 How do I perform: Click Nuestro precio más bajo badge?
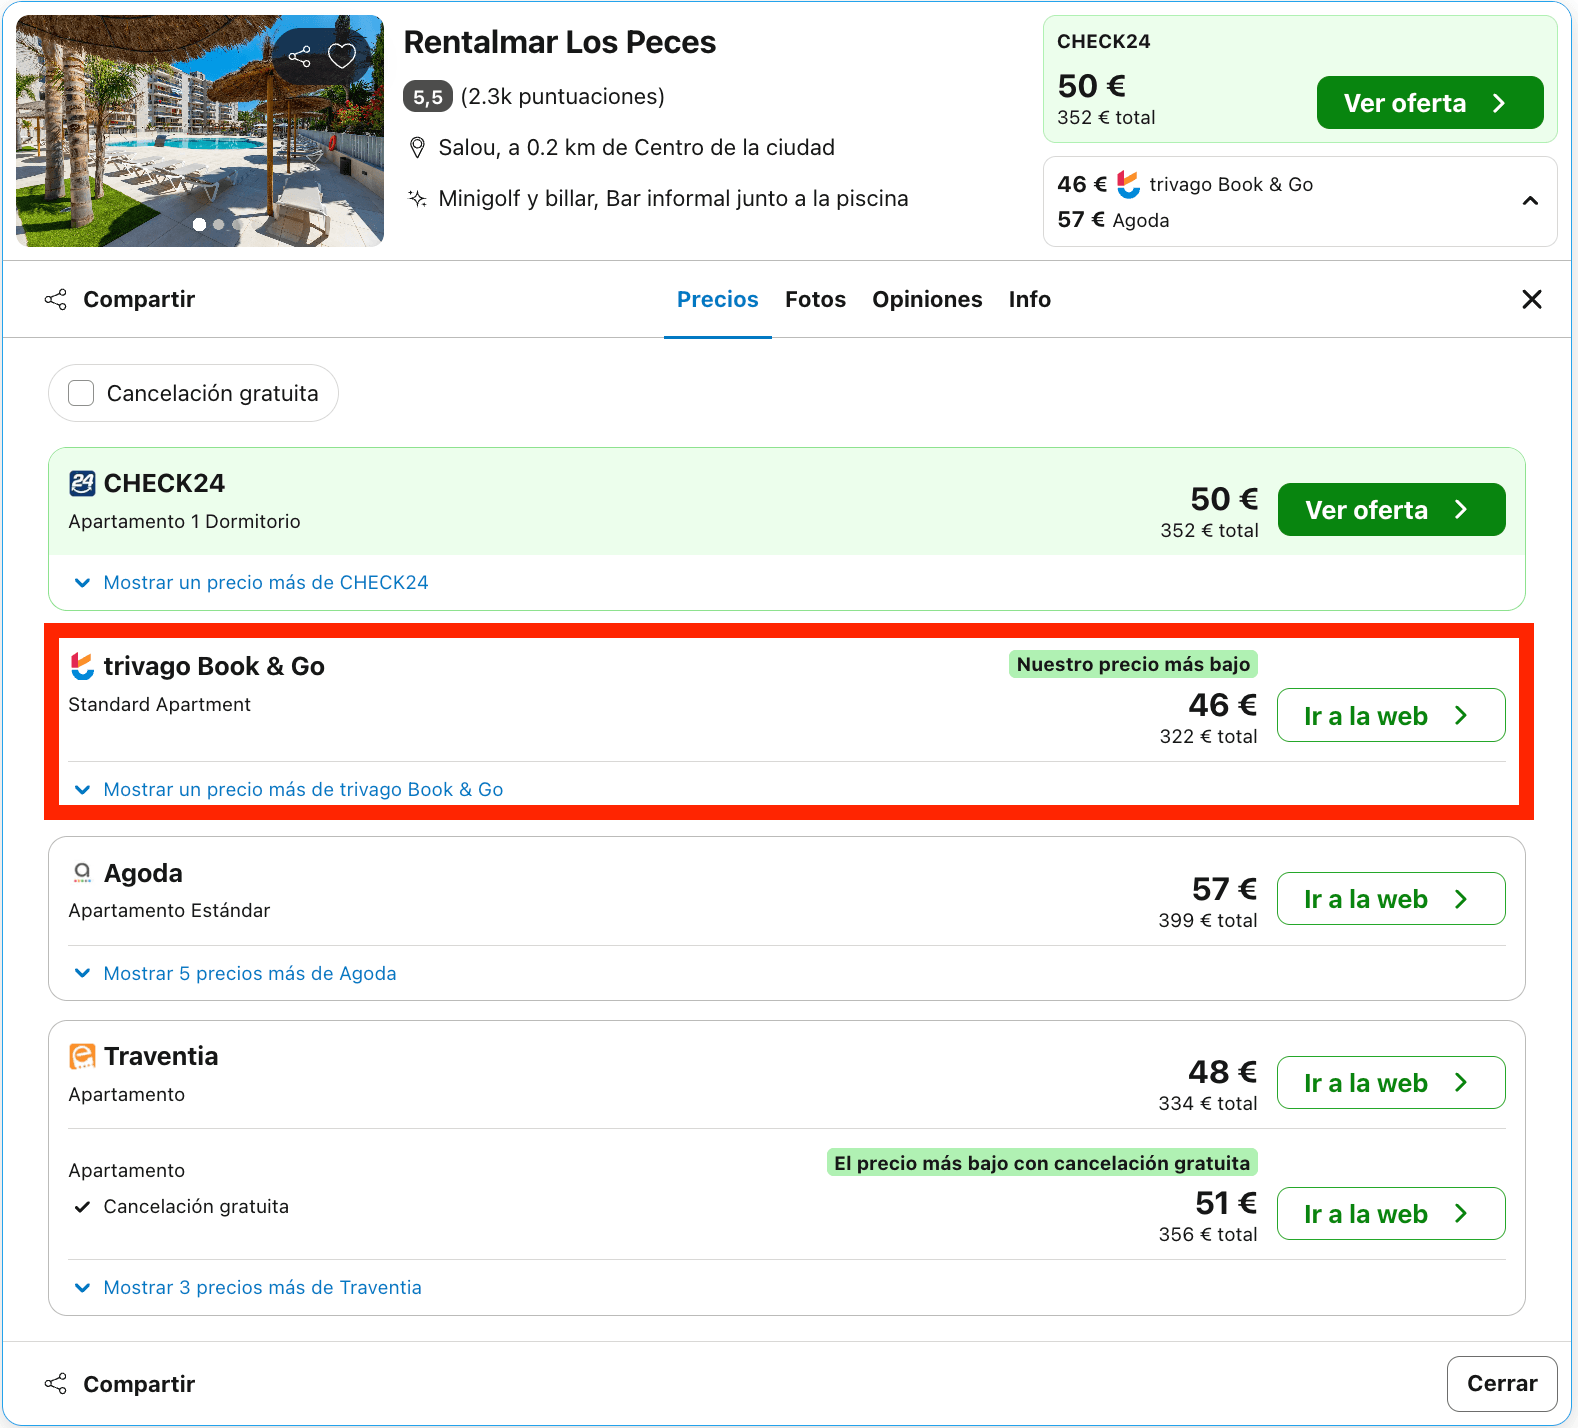(1133, 664)
